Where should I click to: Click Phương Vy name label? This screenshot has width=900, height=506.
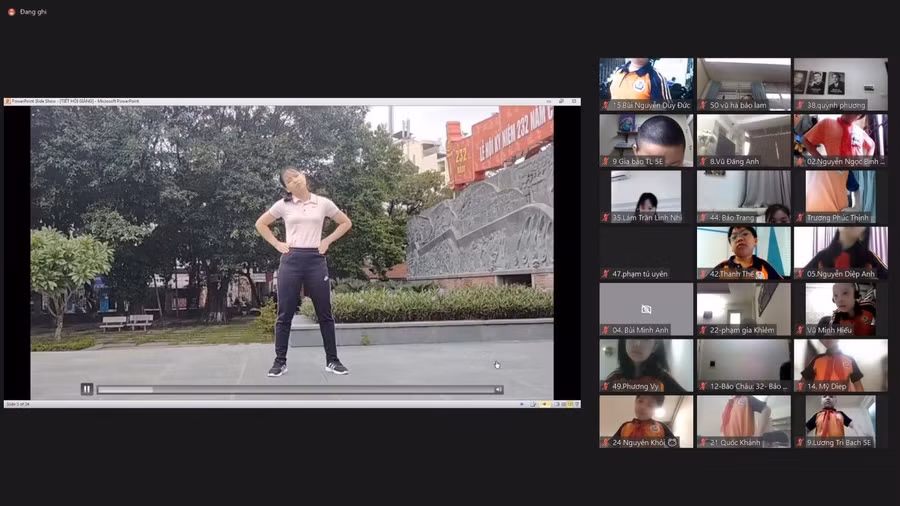point(636,386)
